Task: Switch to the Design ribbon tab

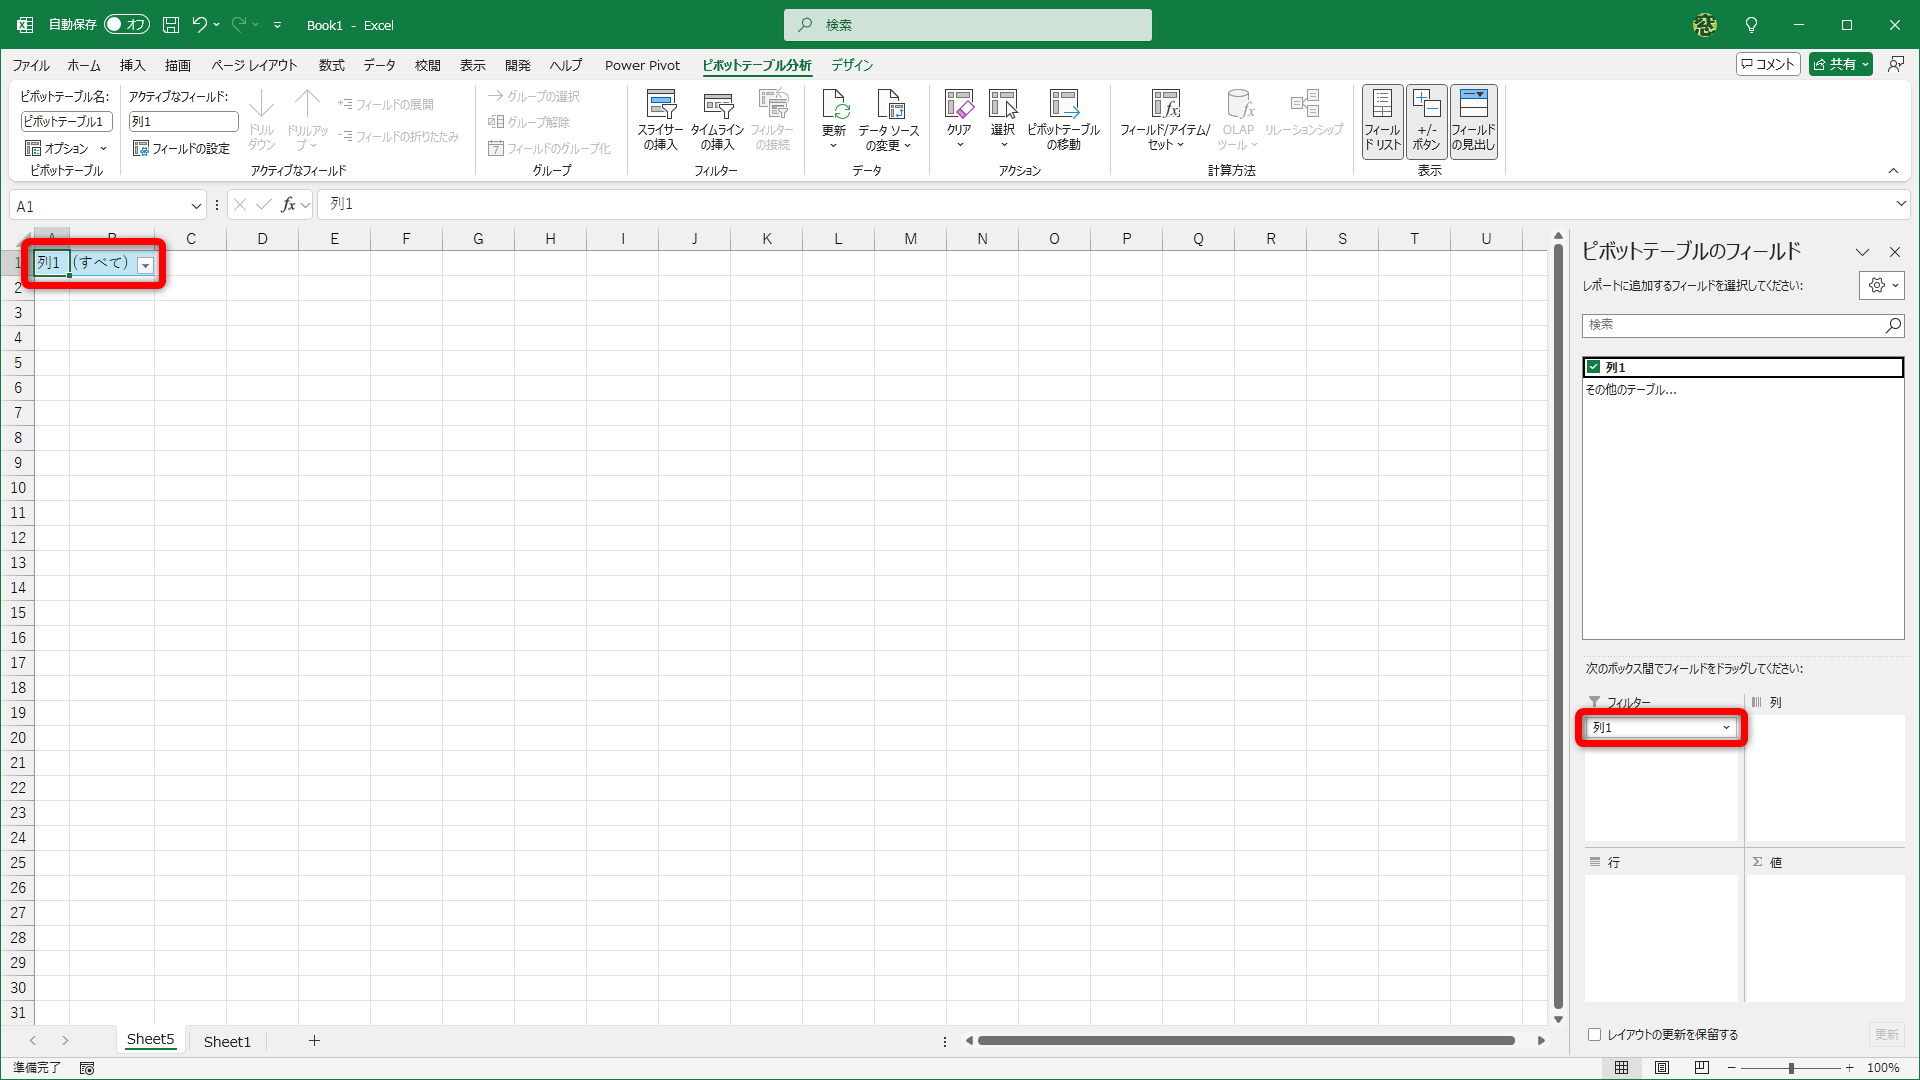Action: coord(852,65)
